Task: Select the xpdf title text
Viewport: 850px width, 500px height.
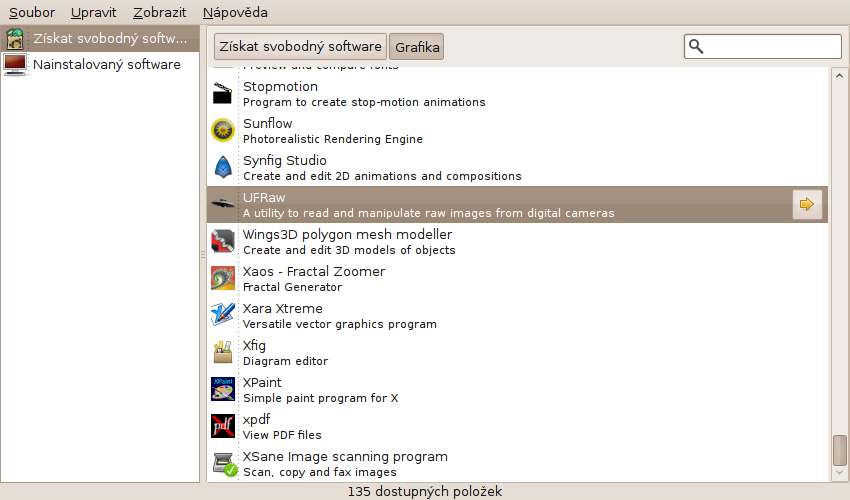Action: click(256, 420)
